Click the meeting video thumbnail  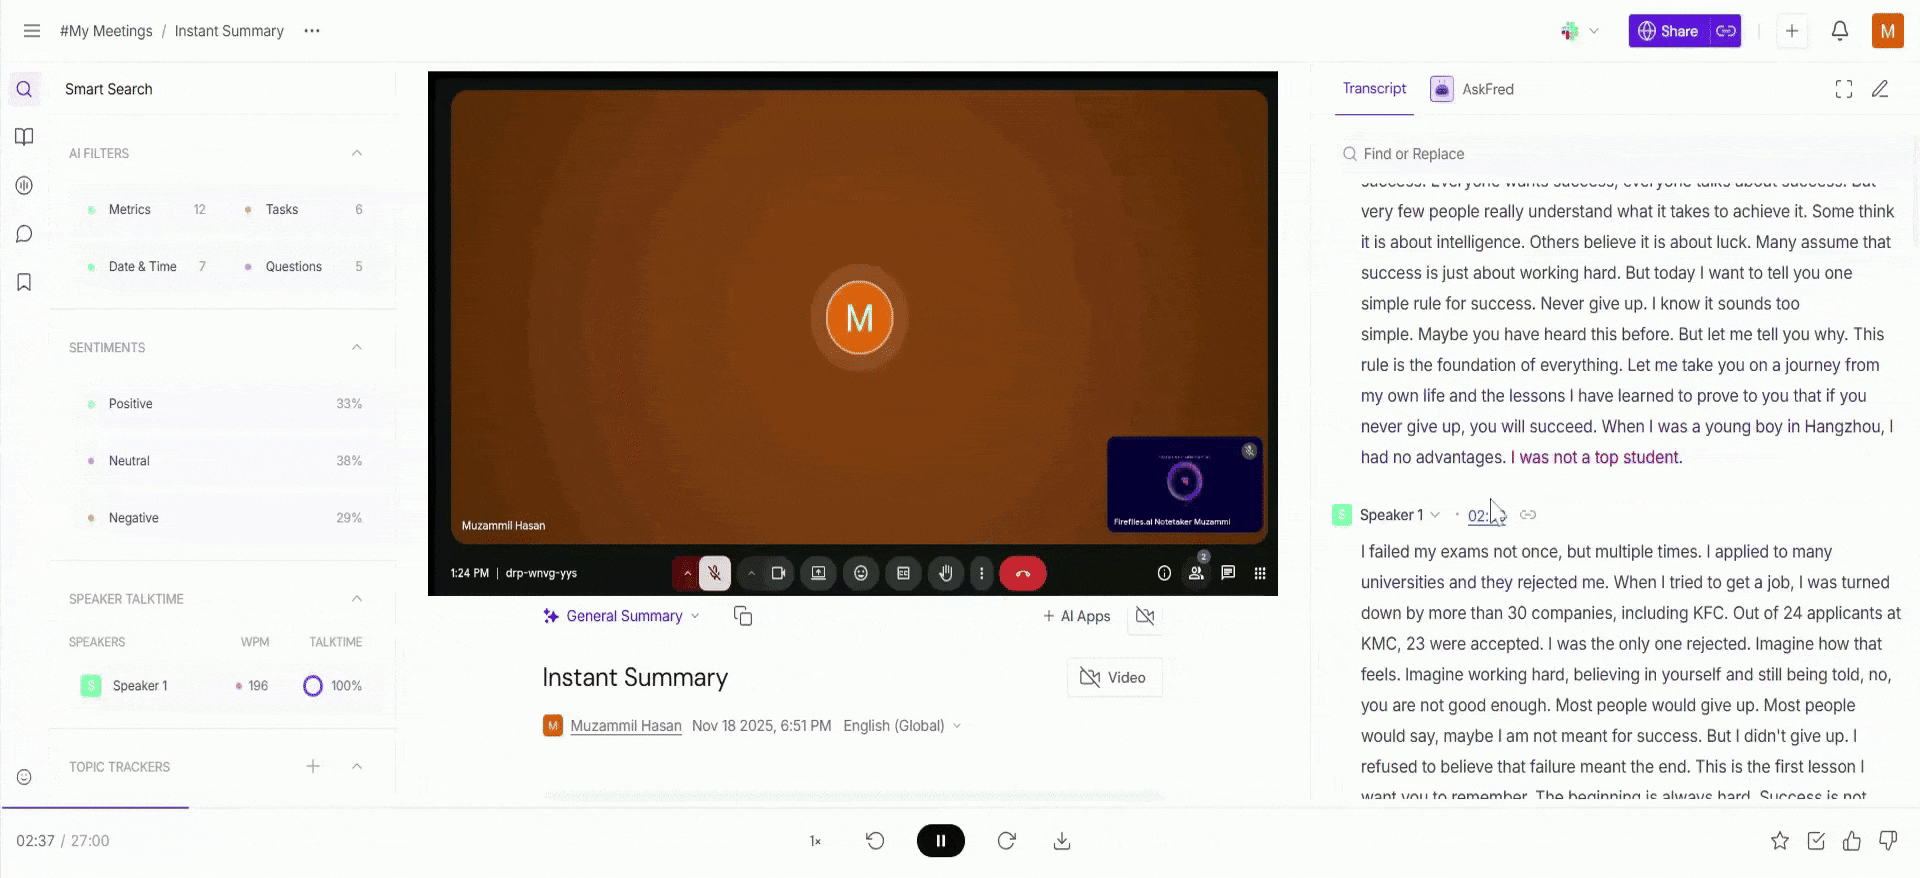pos(853,333)
